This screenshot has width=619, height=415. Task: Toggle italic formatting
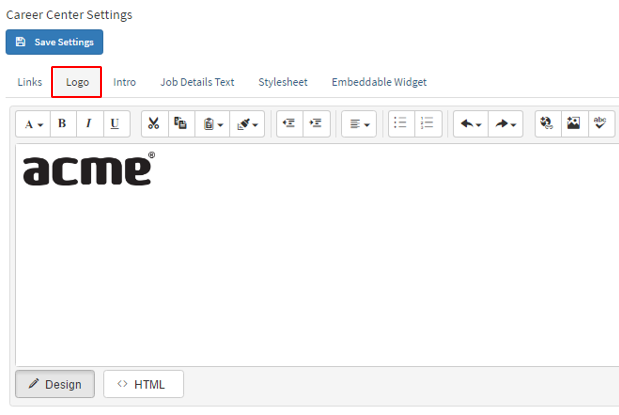point(88,124)
